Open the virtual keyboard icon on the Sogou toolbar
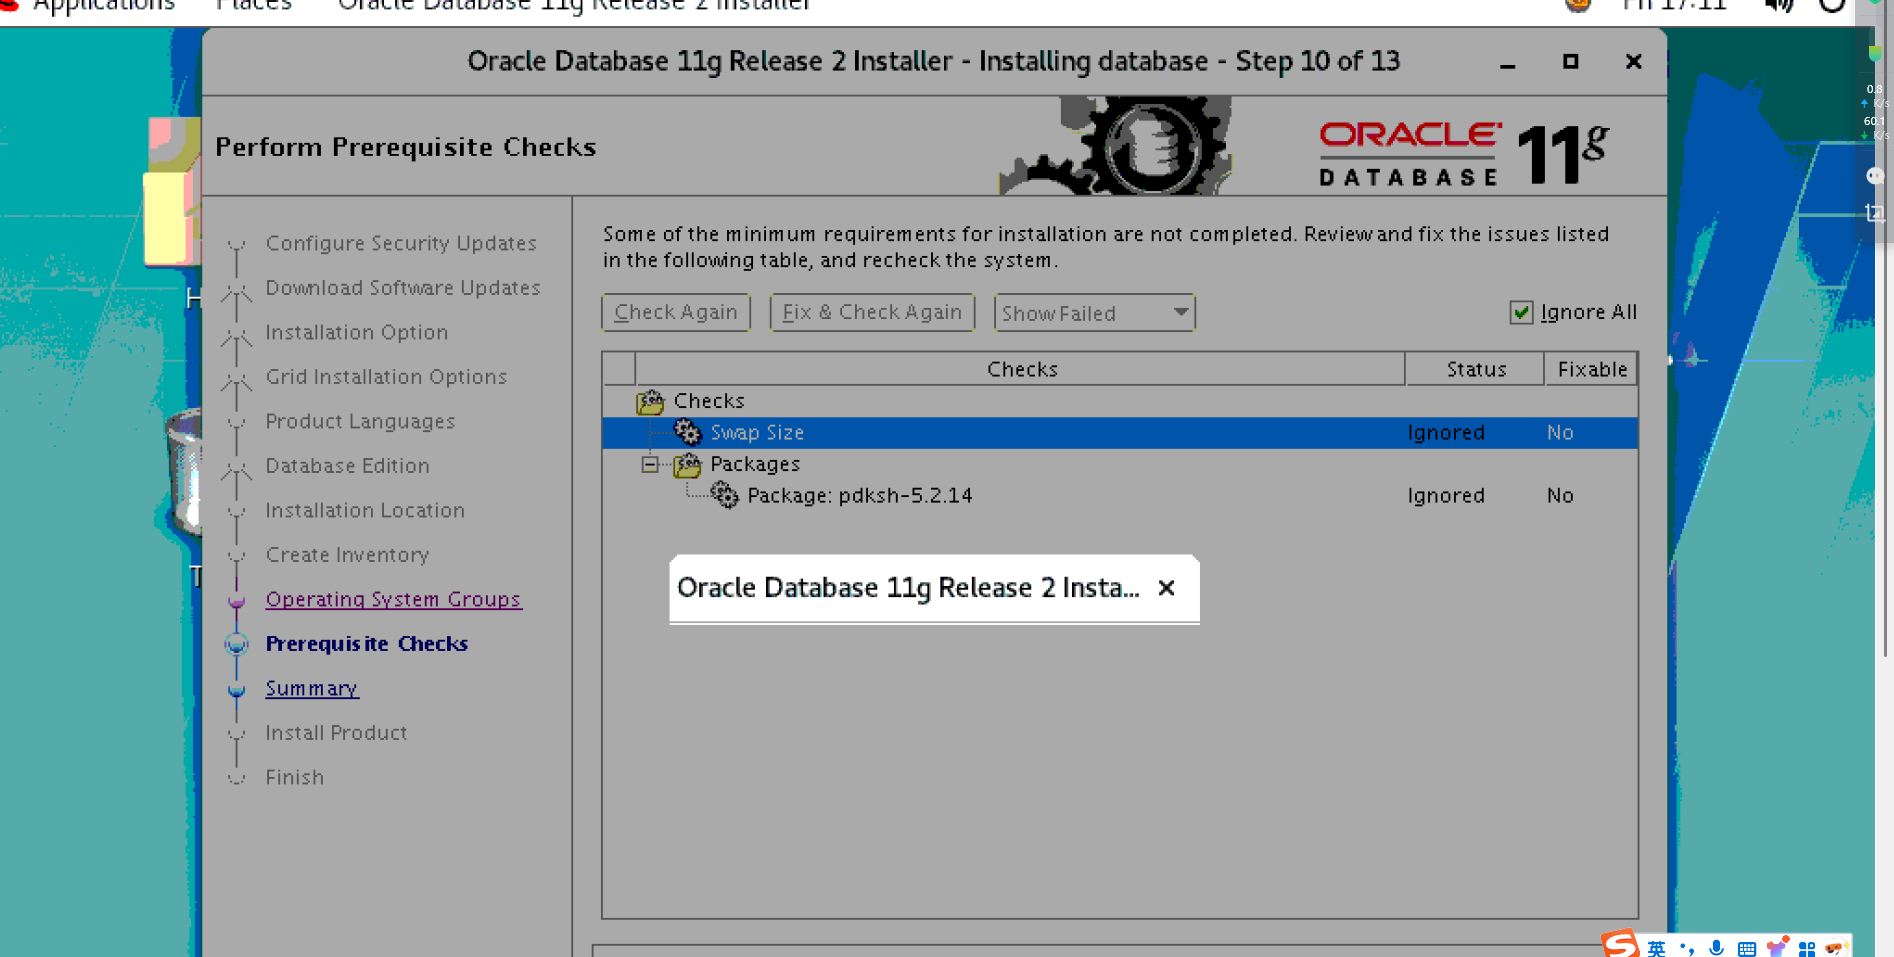 [1747, 946]
